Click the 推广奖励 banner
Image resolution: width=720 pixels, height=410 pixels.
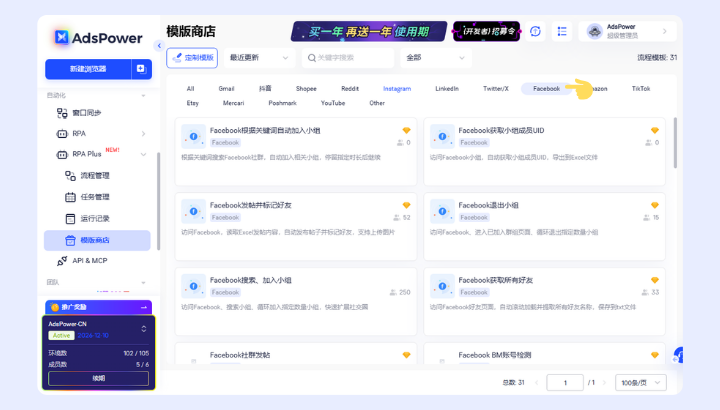coord(98,307)
